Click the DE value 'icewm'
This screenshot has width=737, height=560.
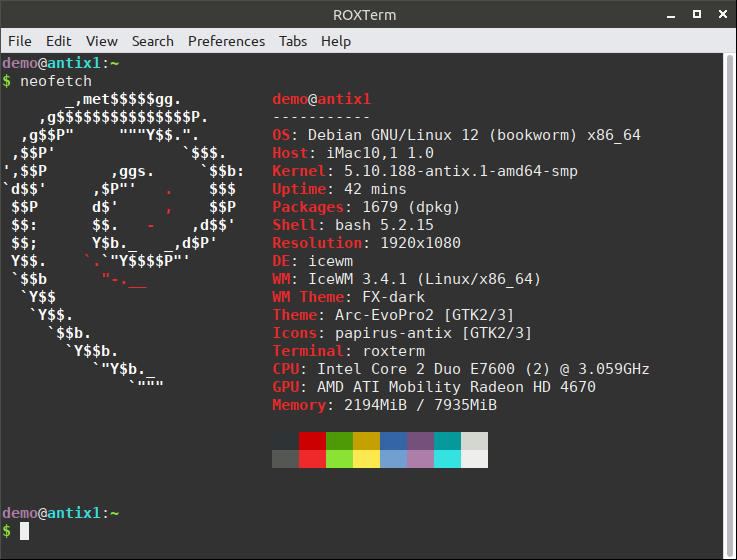(330, 261)
